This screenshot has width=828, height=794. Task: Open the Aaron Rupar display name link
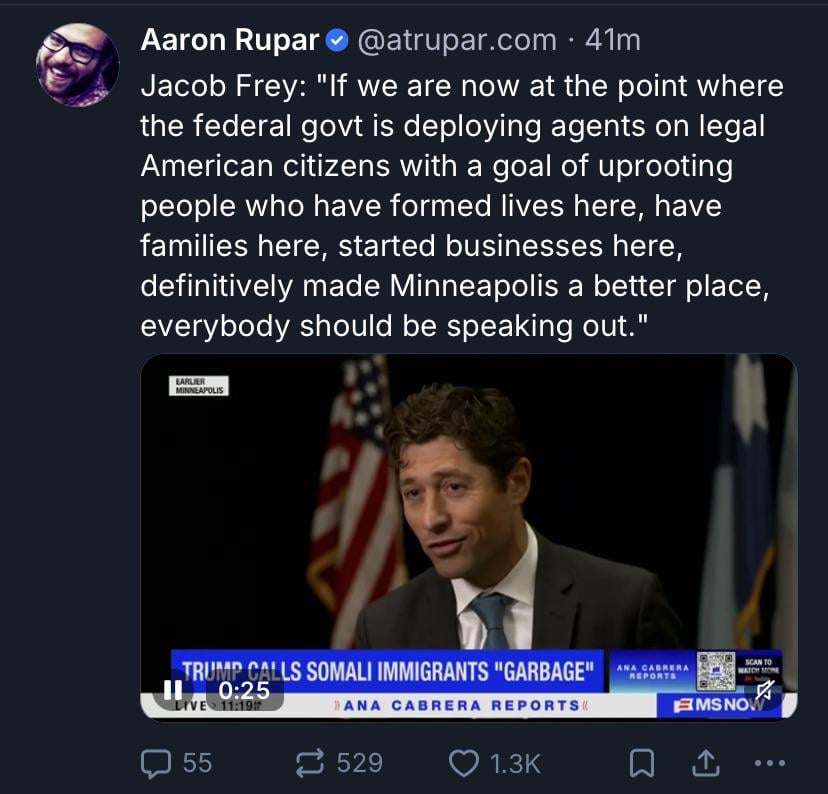click(230, 40)
